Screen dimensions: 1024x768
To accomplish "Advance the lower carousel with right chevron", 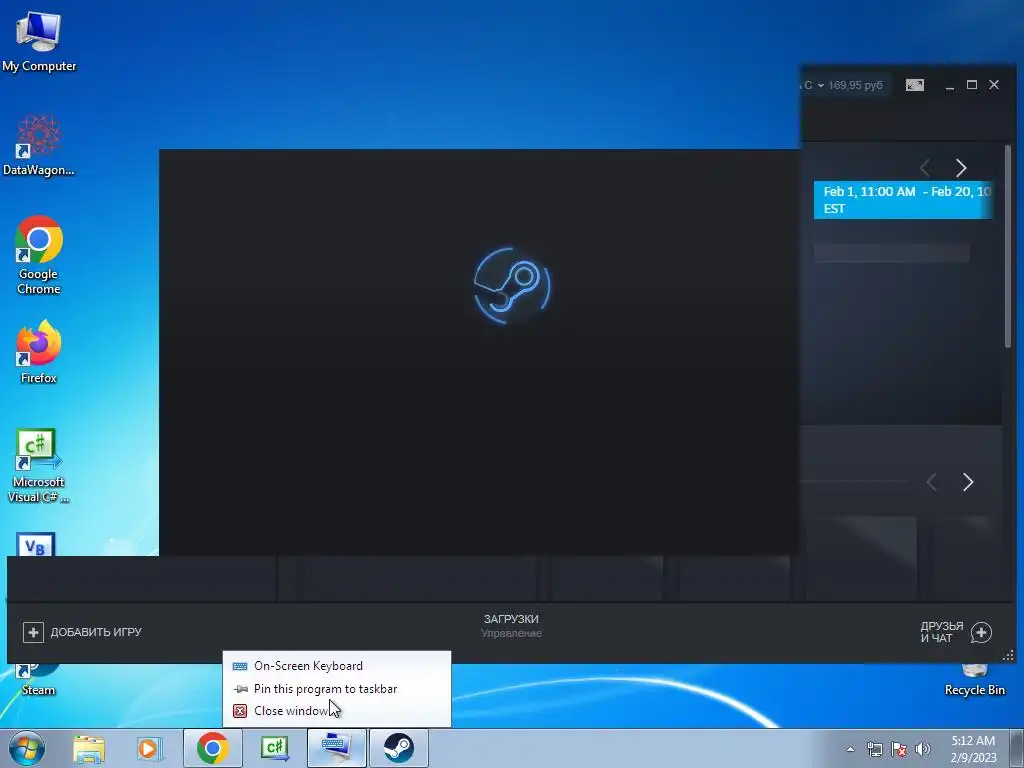I will [x=968, y=482].
